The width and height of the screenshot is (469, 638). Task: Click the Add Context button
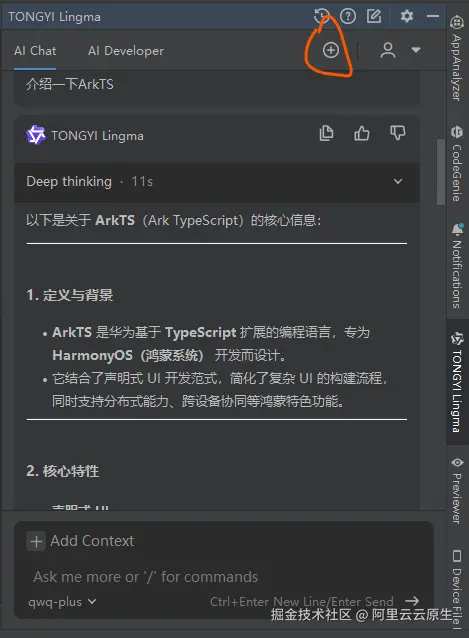(x=80, y=541)
